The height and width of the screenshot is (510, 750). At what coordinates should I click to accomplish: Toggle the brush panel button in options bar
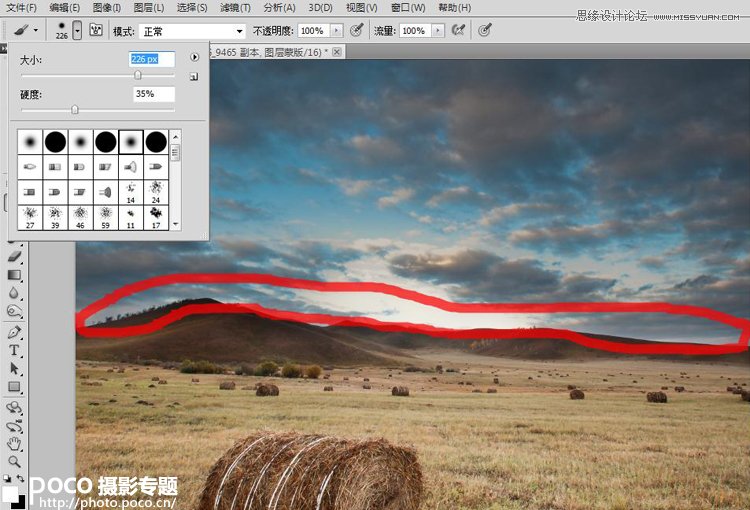pyautogui.click(x=96, y=30)
